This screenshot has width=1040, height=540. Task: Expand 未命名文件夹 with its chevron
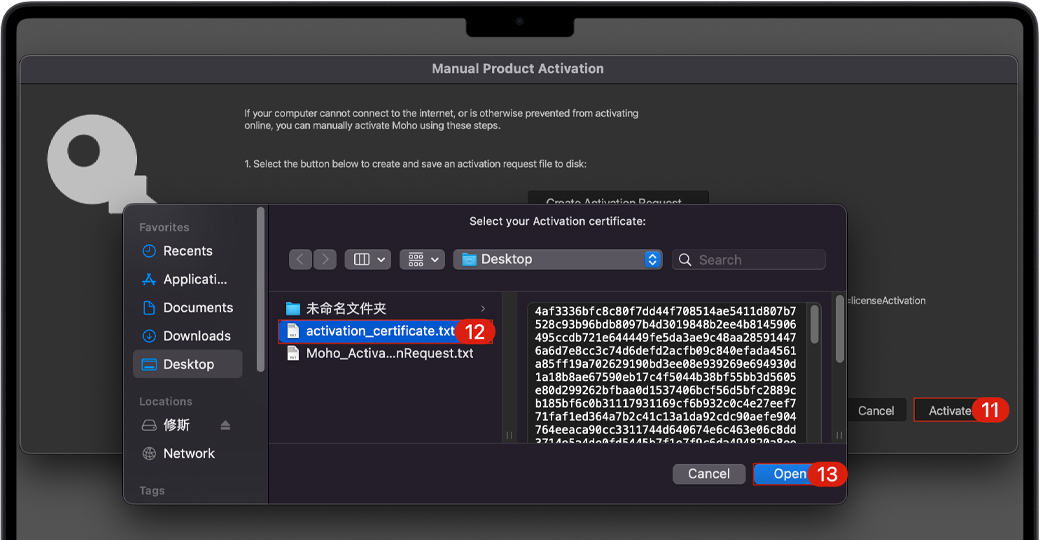coord(483,308)
